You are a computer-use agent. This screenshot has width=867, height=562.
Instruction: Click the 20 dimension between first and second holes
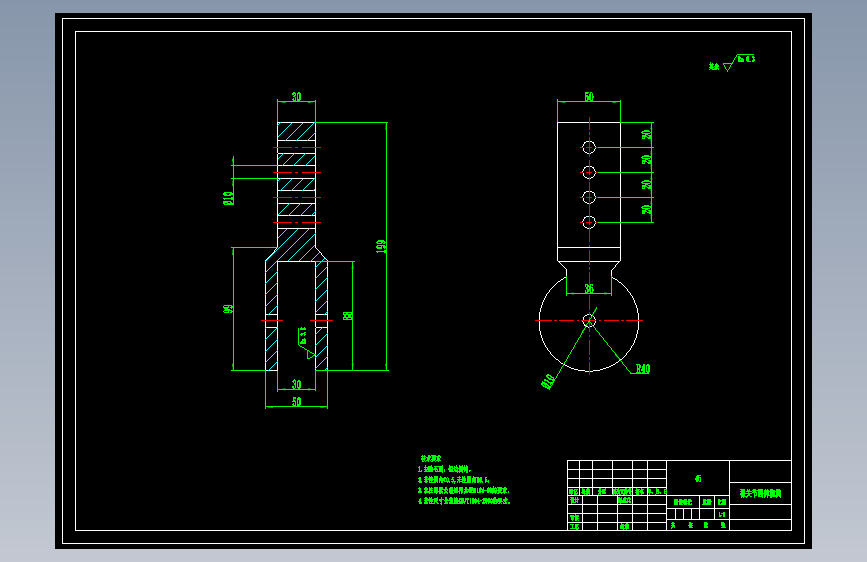(x=646, y=159)
